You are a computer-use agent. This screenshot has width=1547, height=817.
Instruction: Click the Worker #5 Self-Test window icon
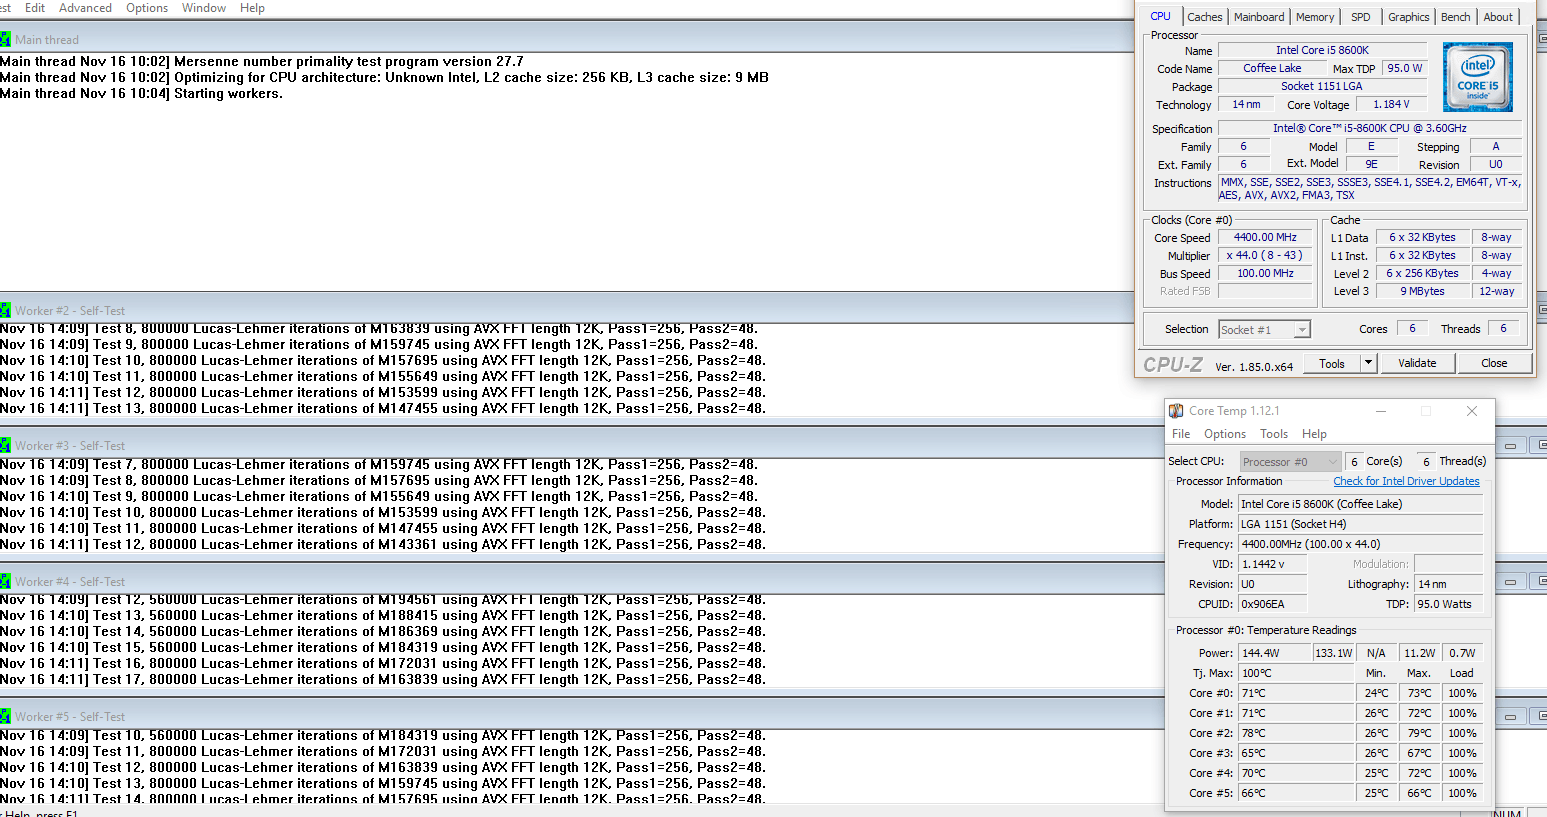(5, 716)
